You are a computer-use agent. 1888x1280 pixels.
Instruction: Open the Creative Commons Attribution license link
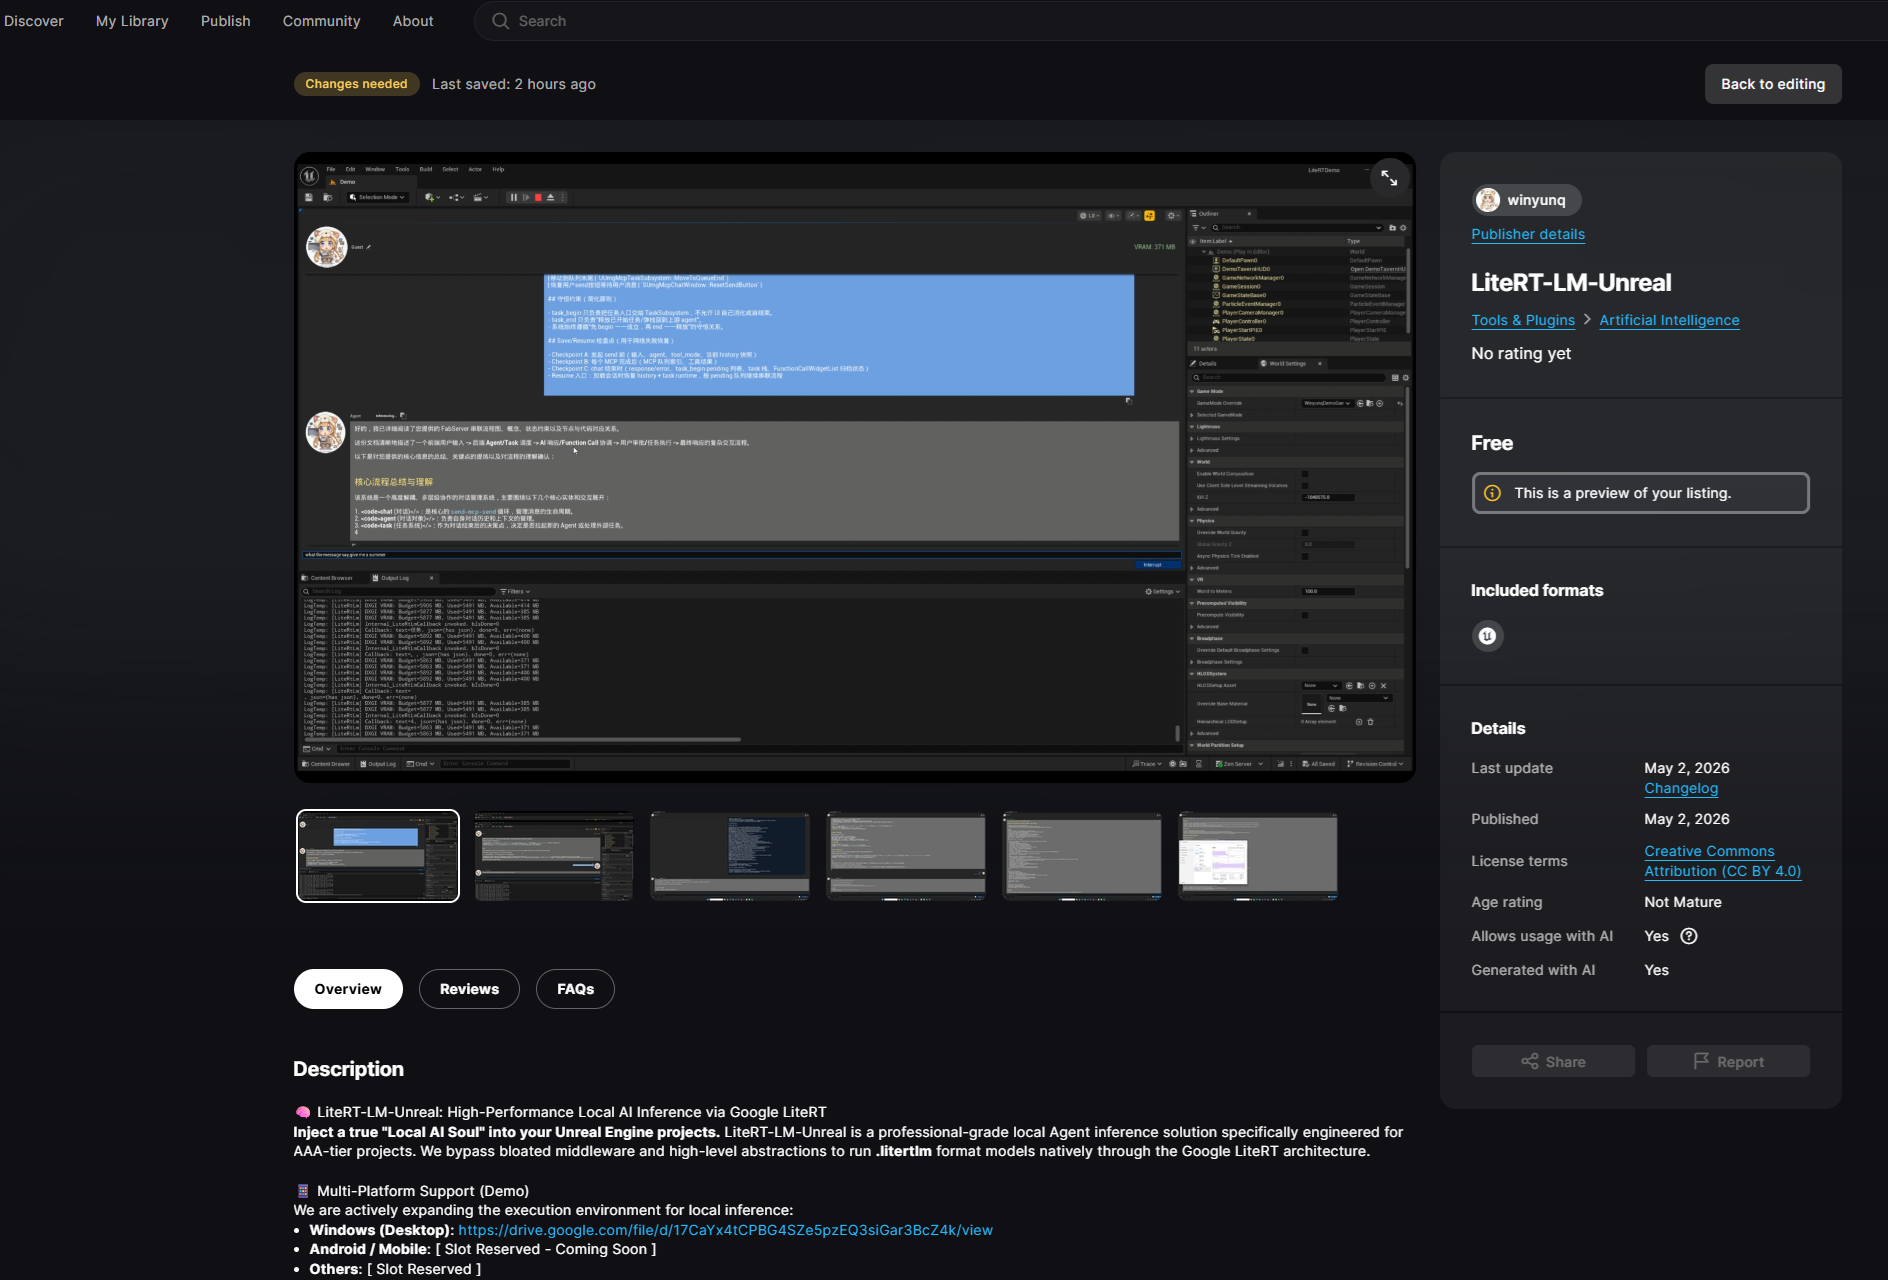(1722, 861)
